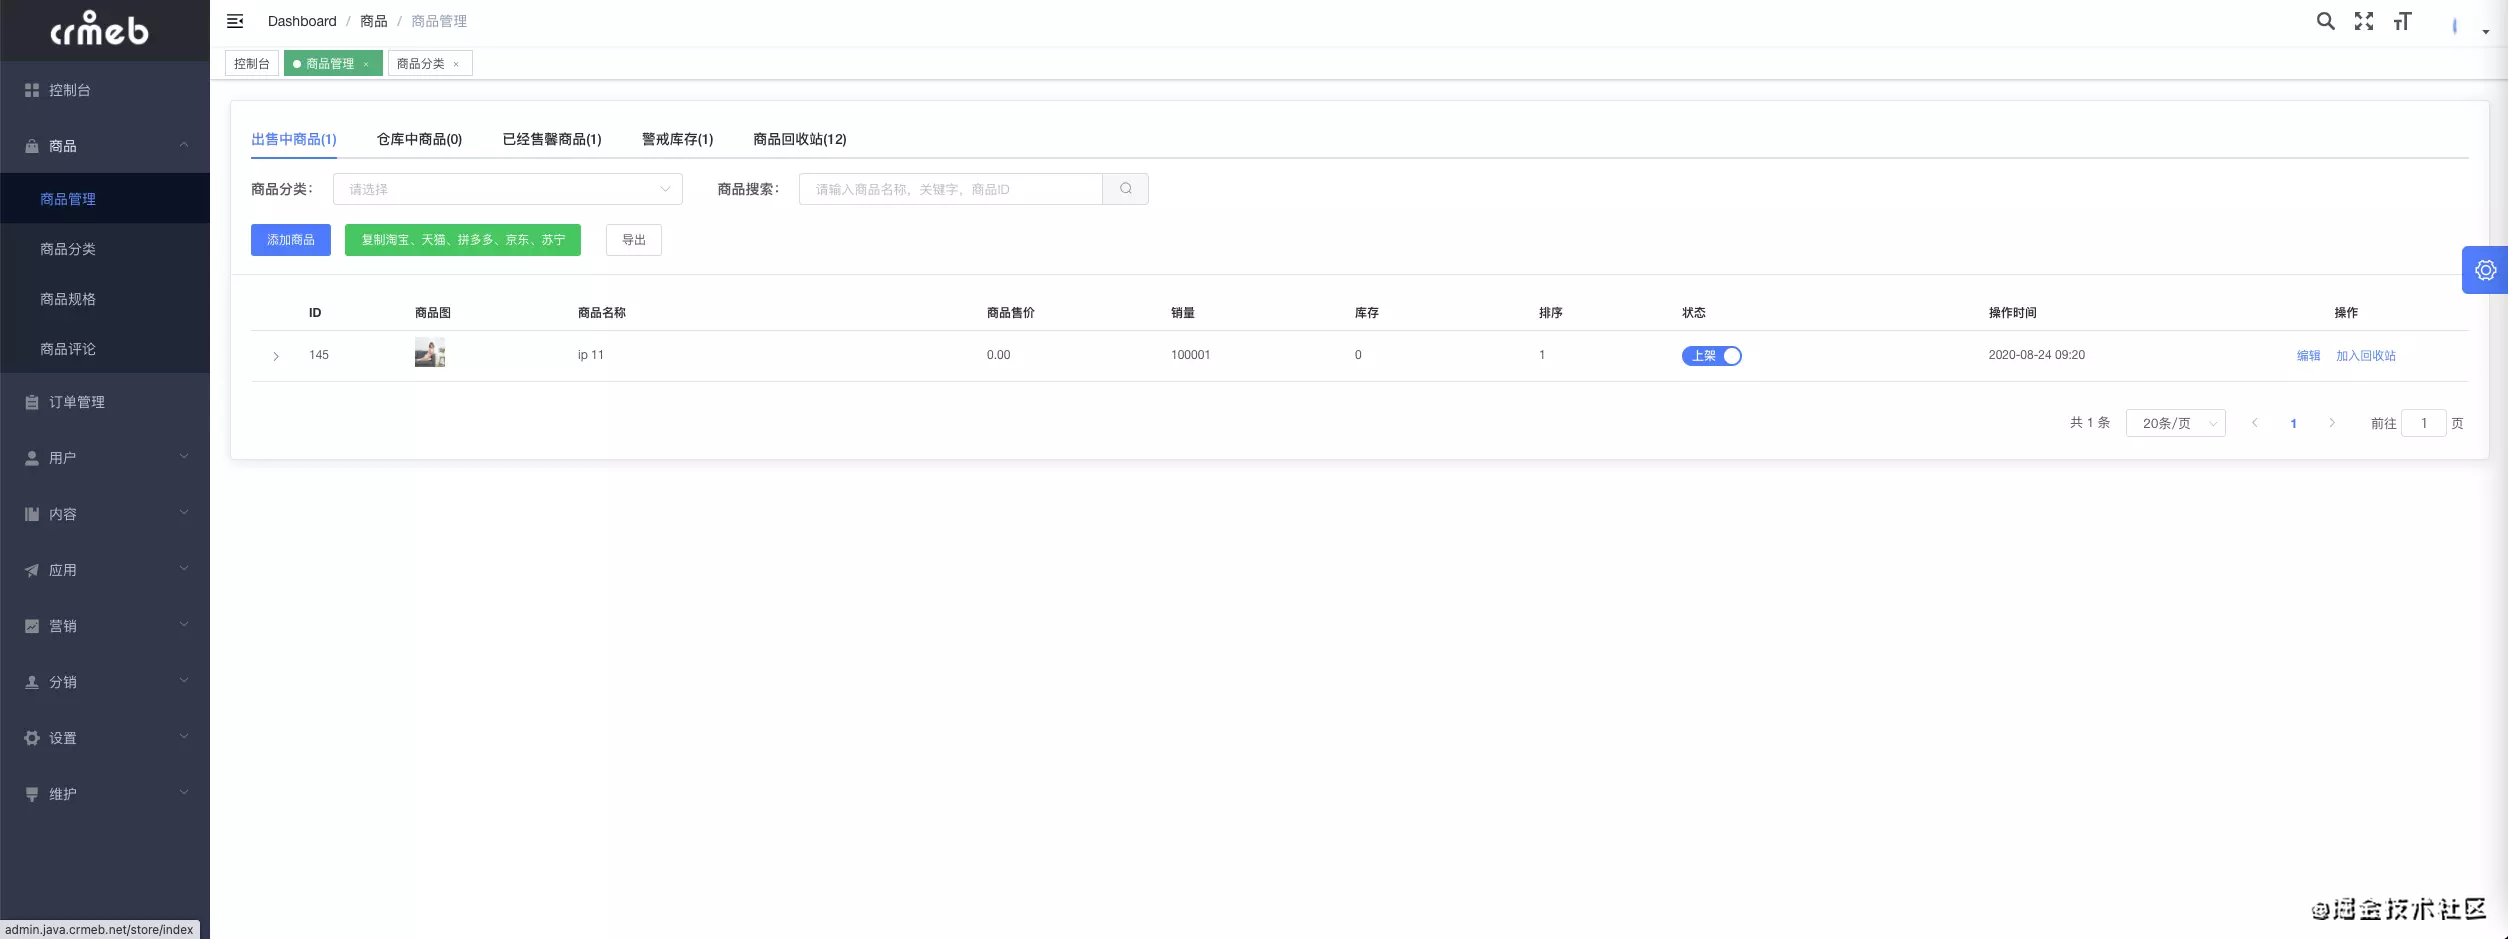This screenshot has height=939, width=2508.
Task: Click the ip 11 product thumbnail image
Action: point(430,352)
